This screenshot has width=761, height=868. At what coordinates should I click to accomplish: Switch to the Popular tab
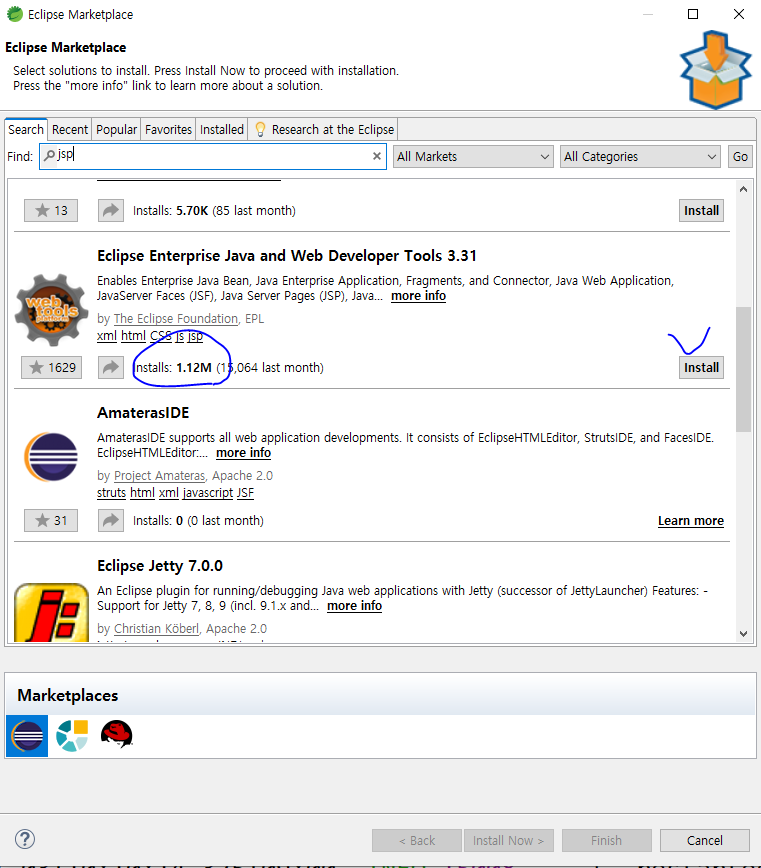(x=116, y=130)
